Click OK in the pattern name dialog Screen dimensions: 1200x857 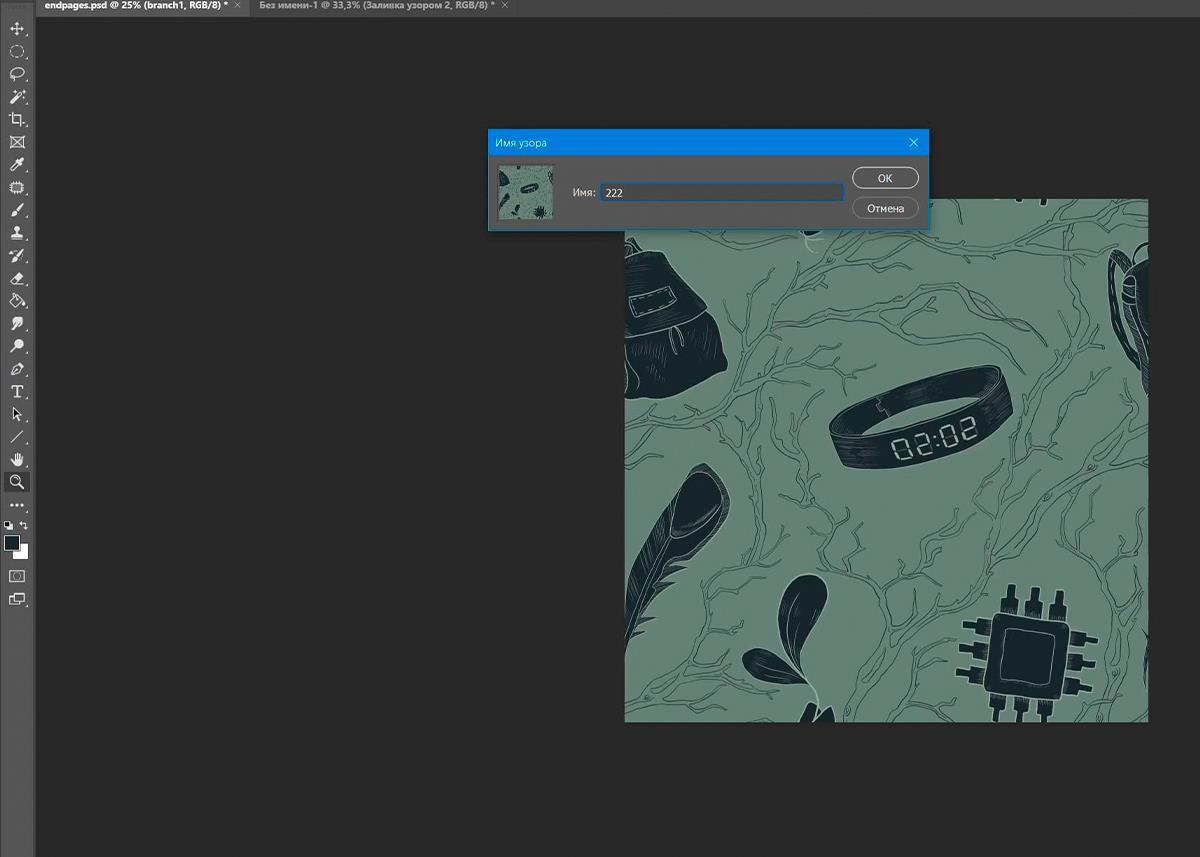[x=885, y=178]
